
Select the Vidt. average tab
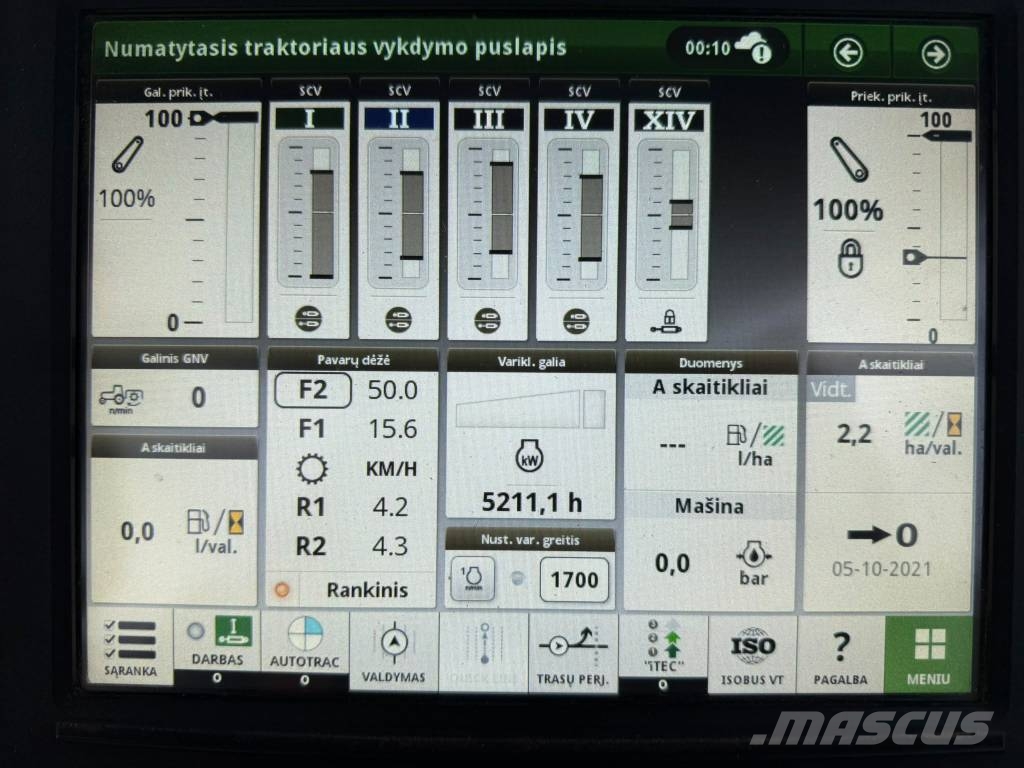(831, 390)
